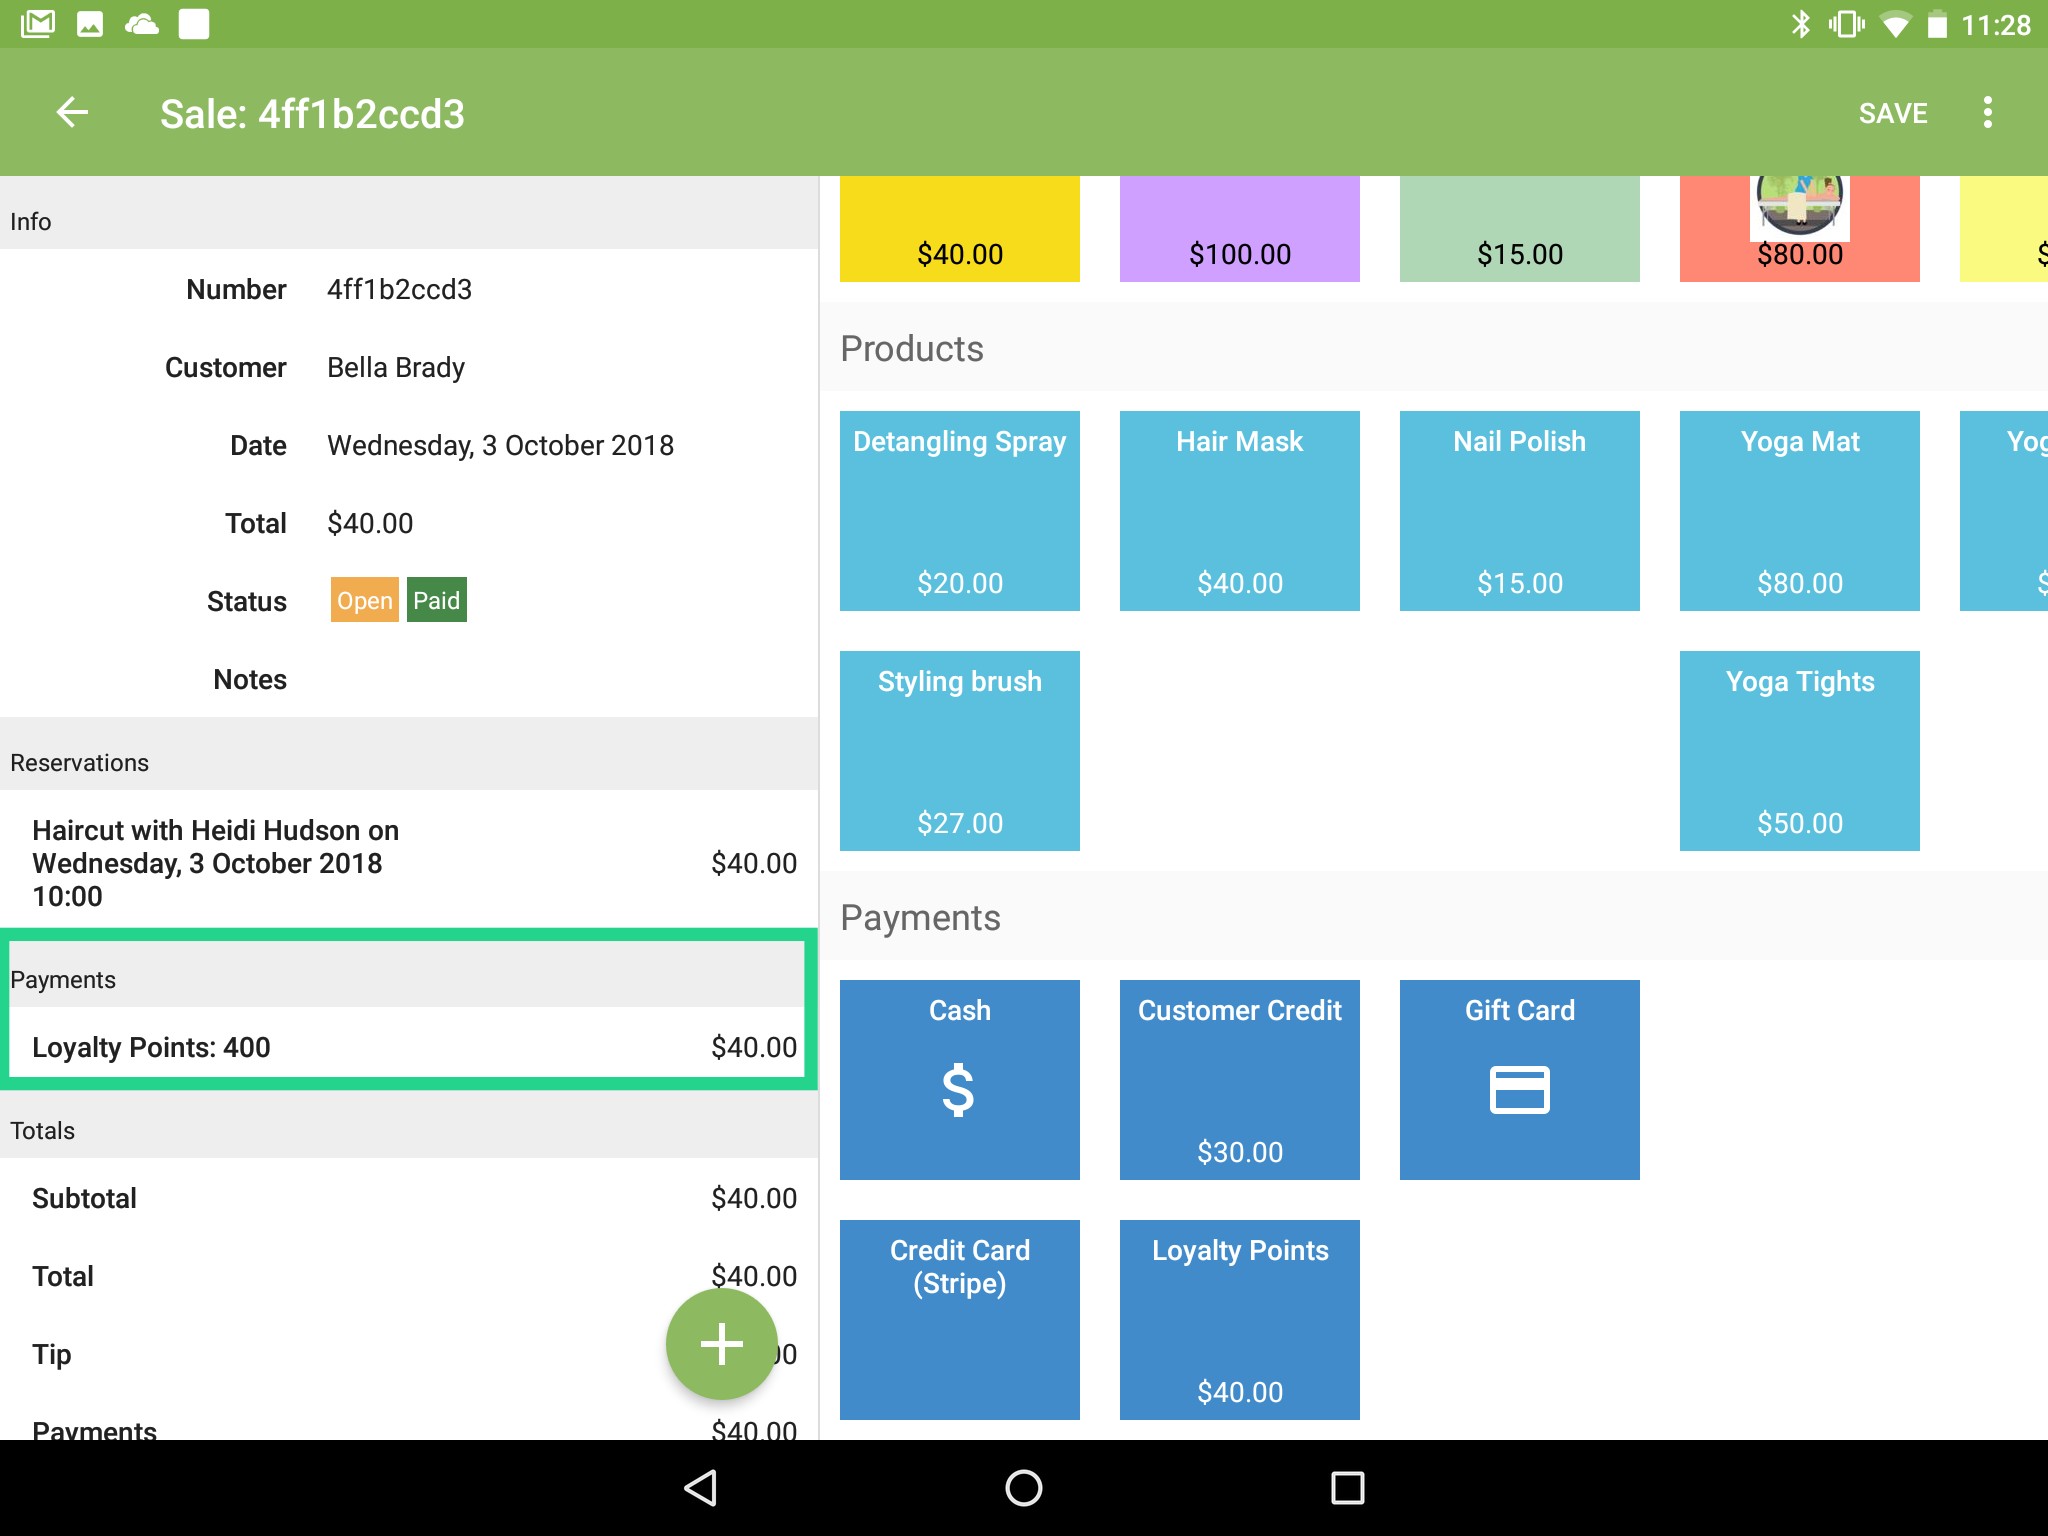Viewport: 2048px width, 1536px height.
Task: Select the Cash payment tile
Action: (x=959, y=1079)
